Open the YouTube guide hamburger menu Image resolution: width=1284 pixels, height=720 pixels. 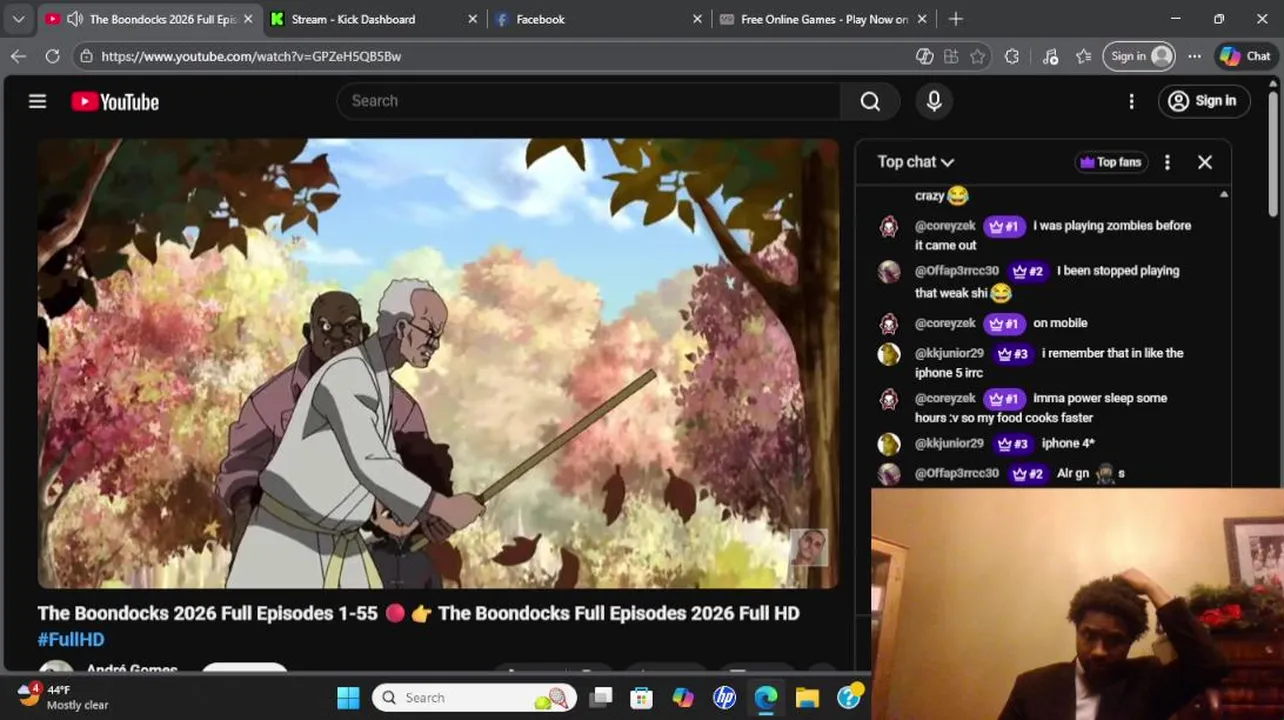tap(37, 101)
